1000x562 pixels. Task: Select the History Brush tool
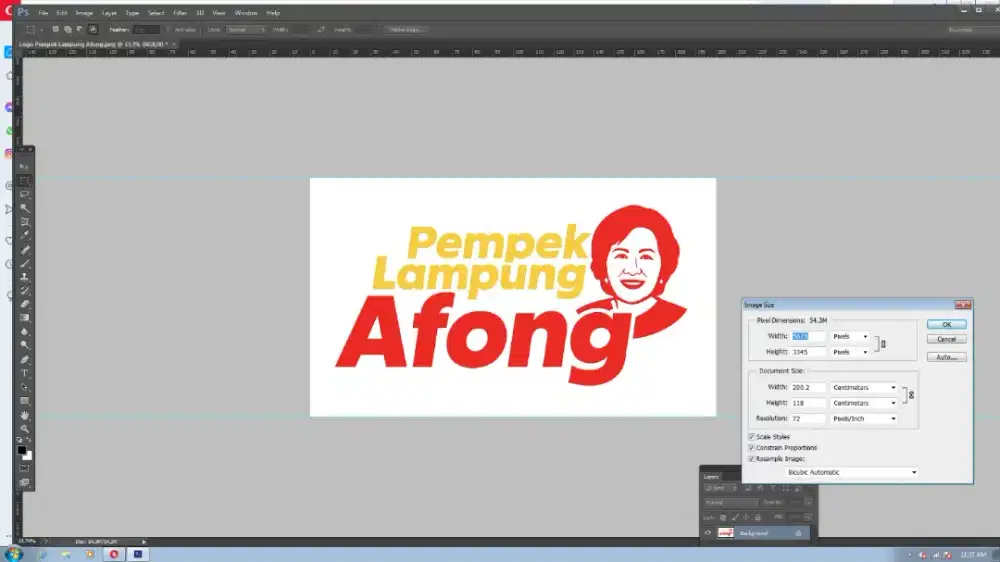(x=24, y=291)
